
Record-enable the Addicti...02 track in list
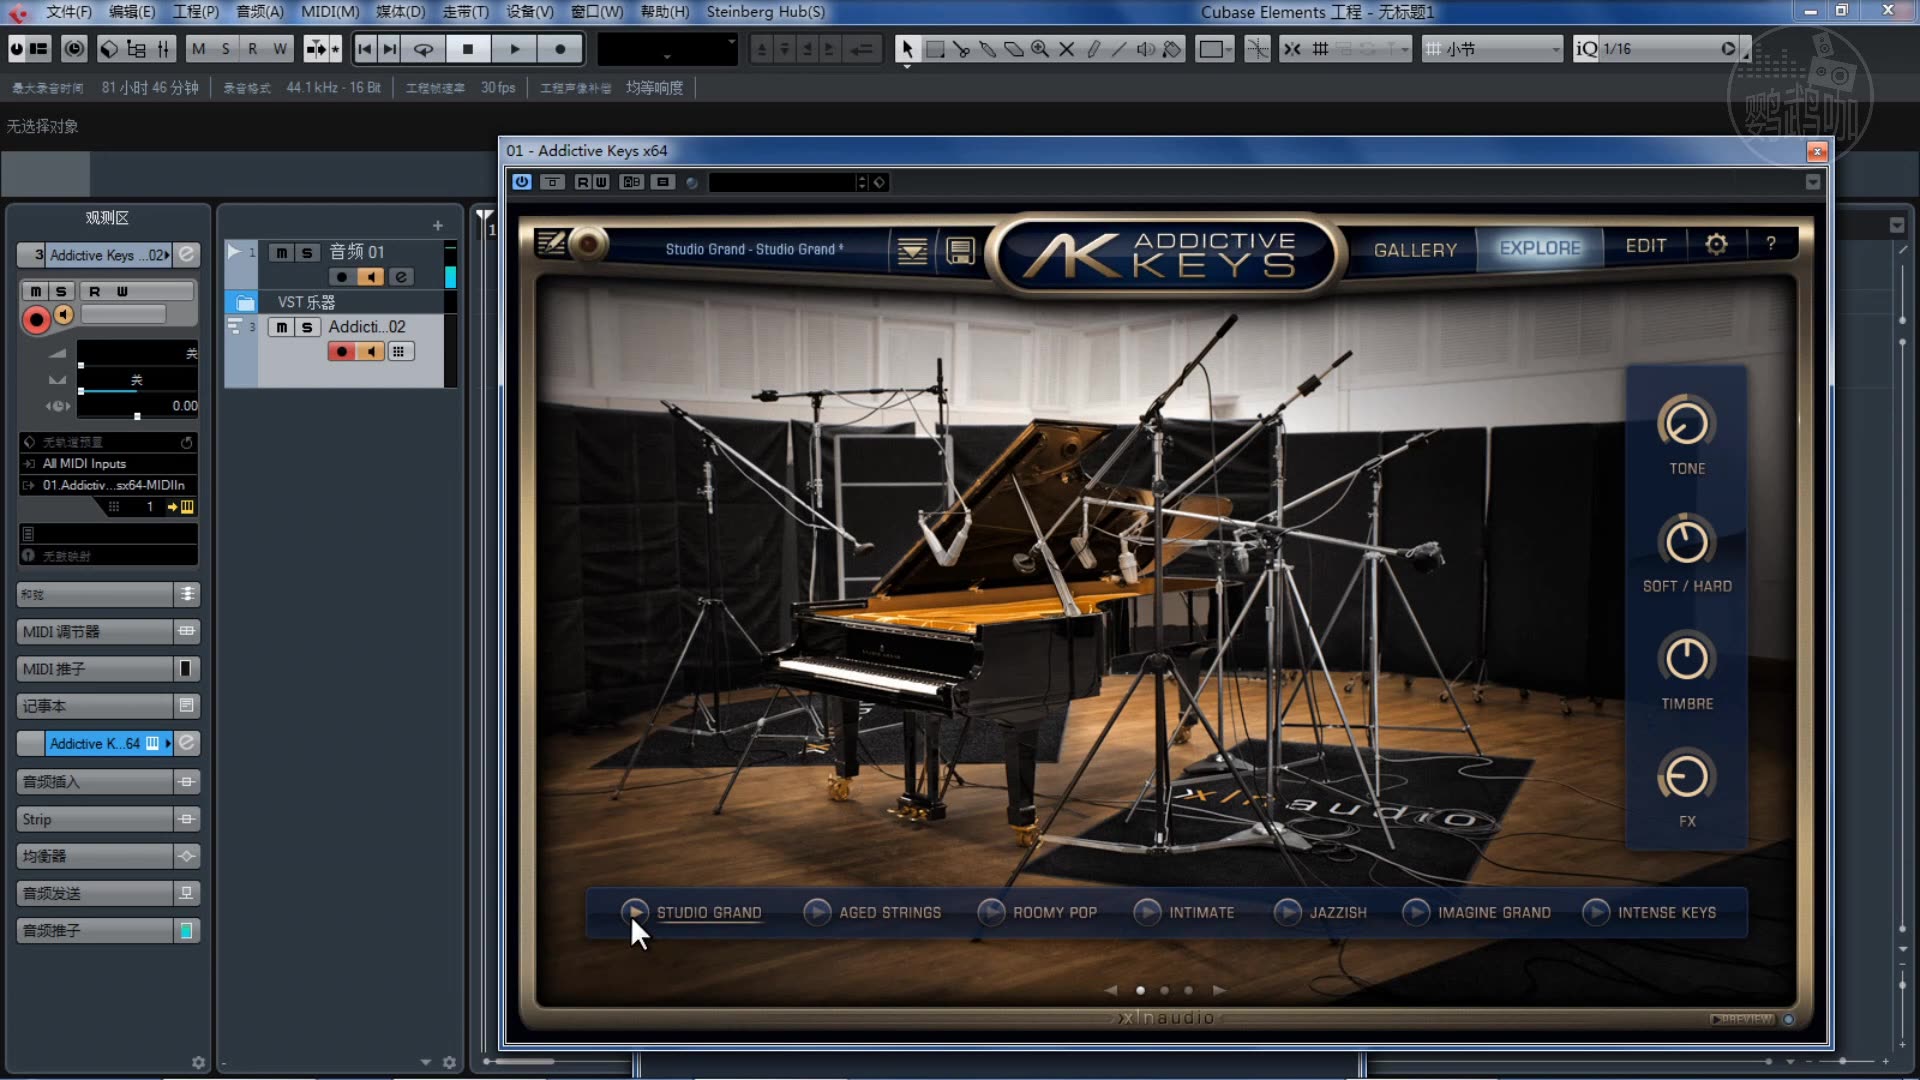pos(342,351)
